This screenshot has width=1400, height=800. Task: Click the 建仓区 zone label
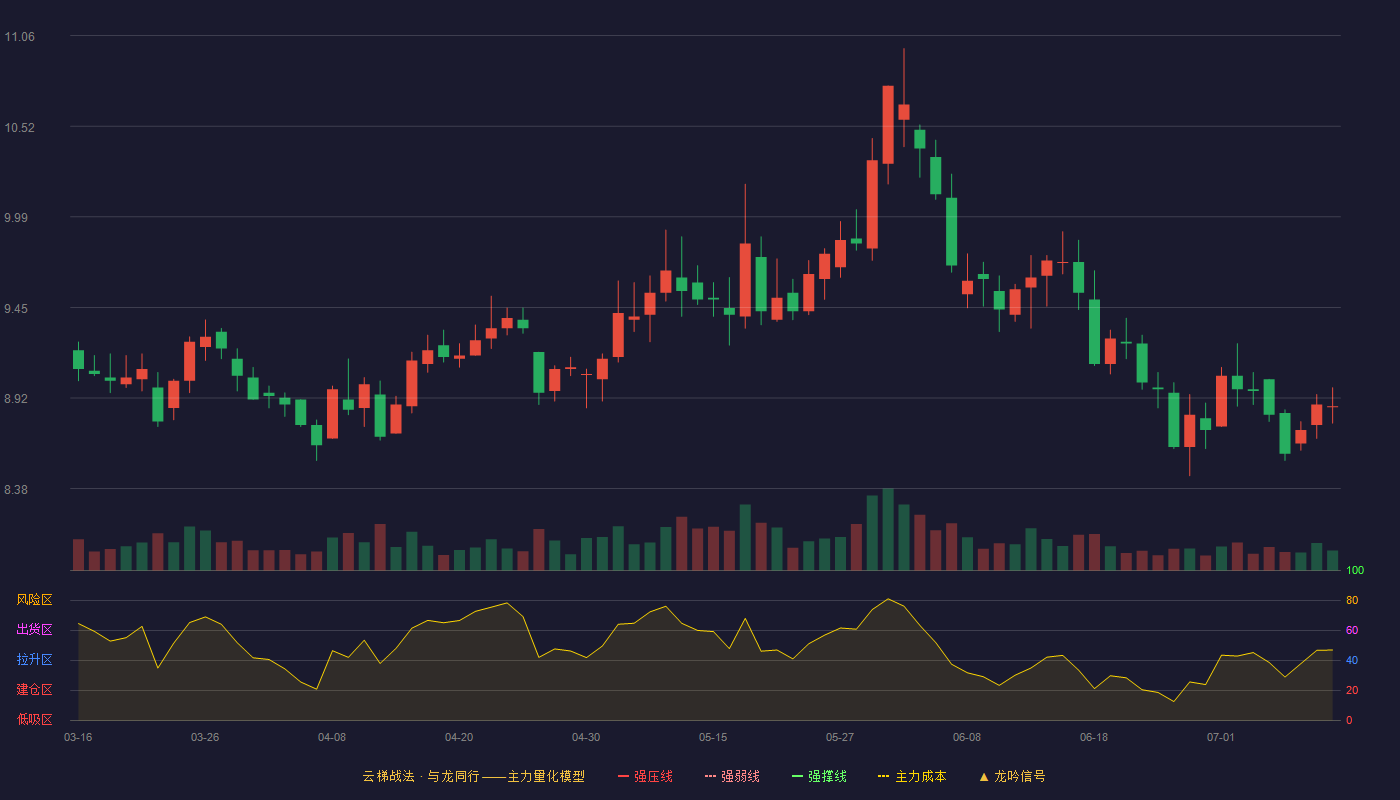tap(34, 690)
